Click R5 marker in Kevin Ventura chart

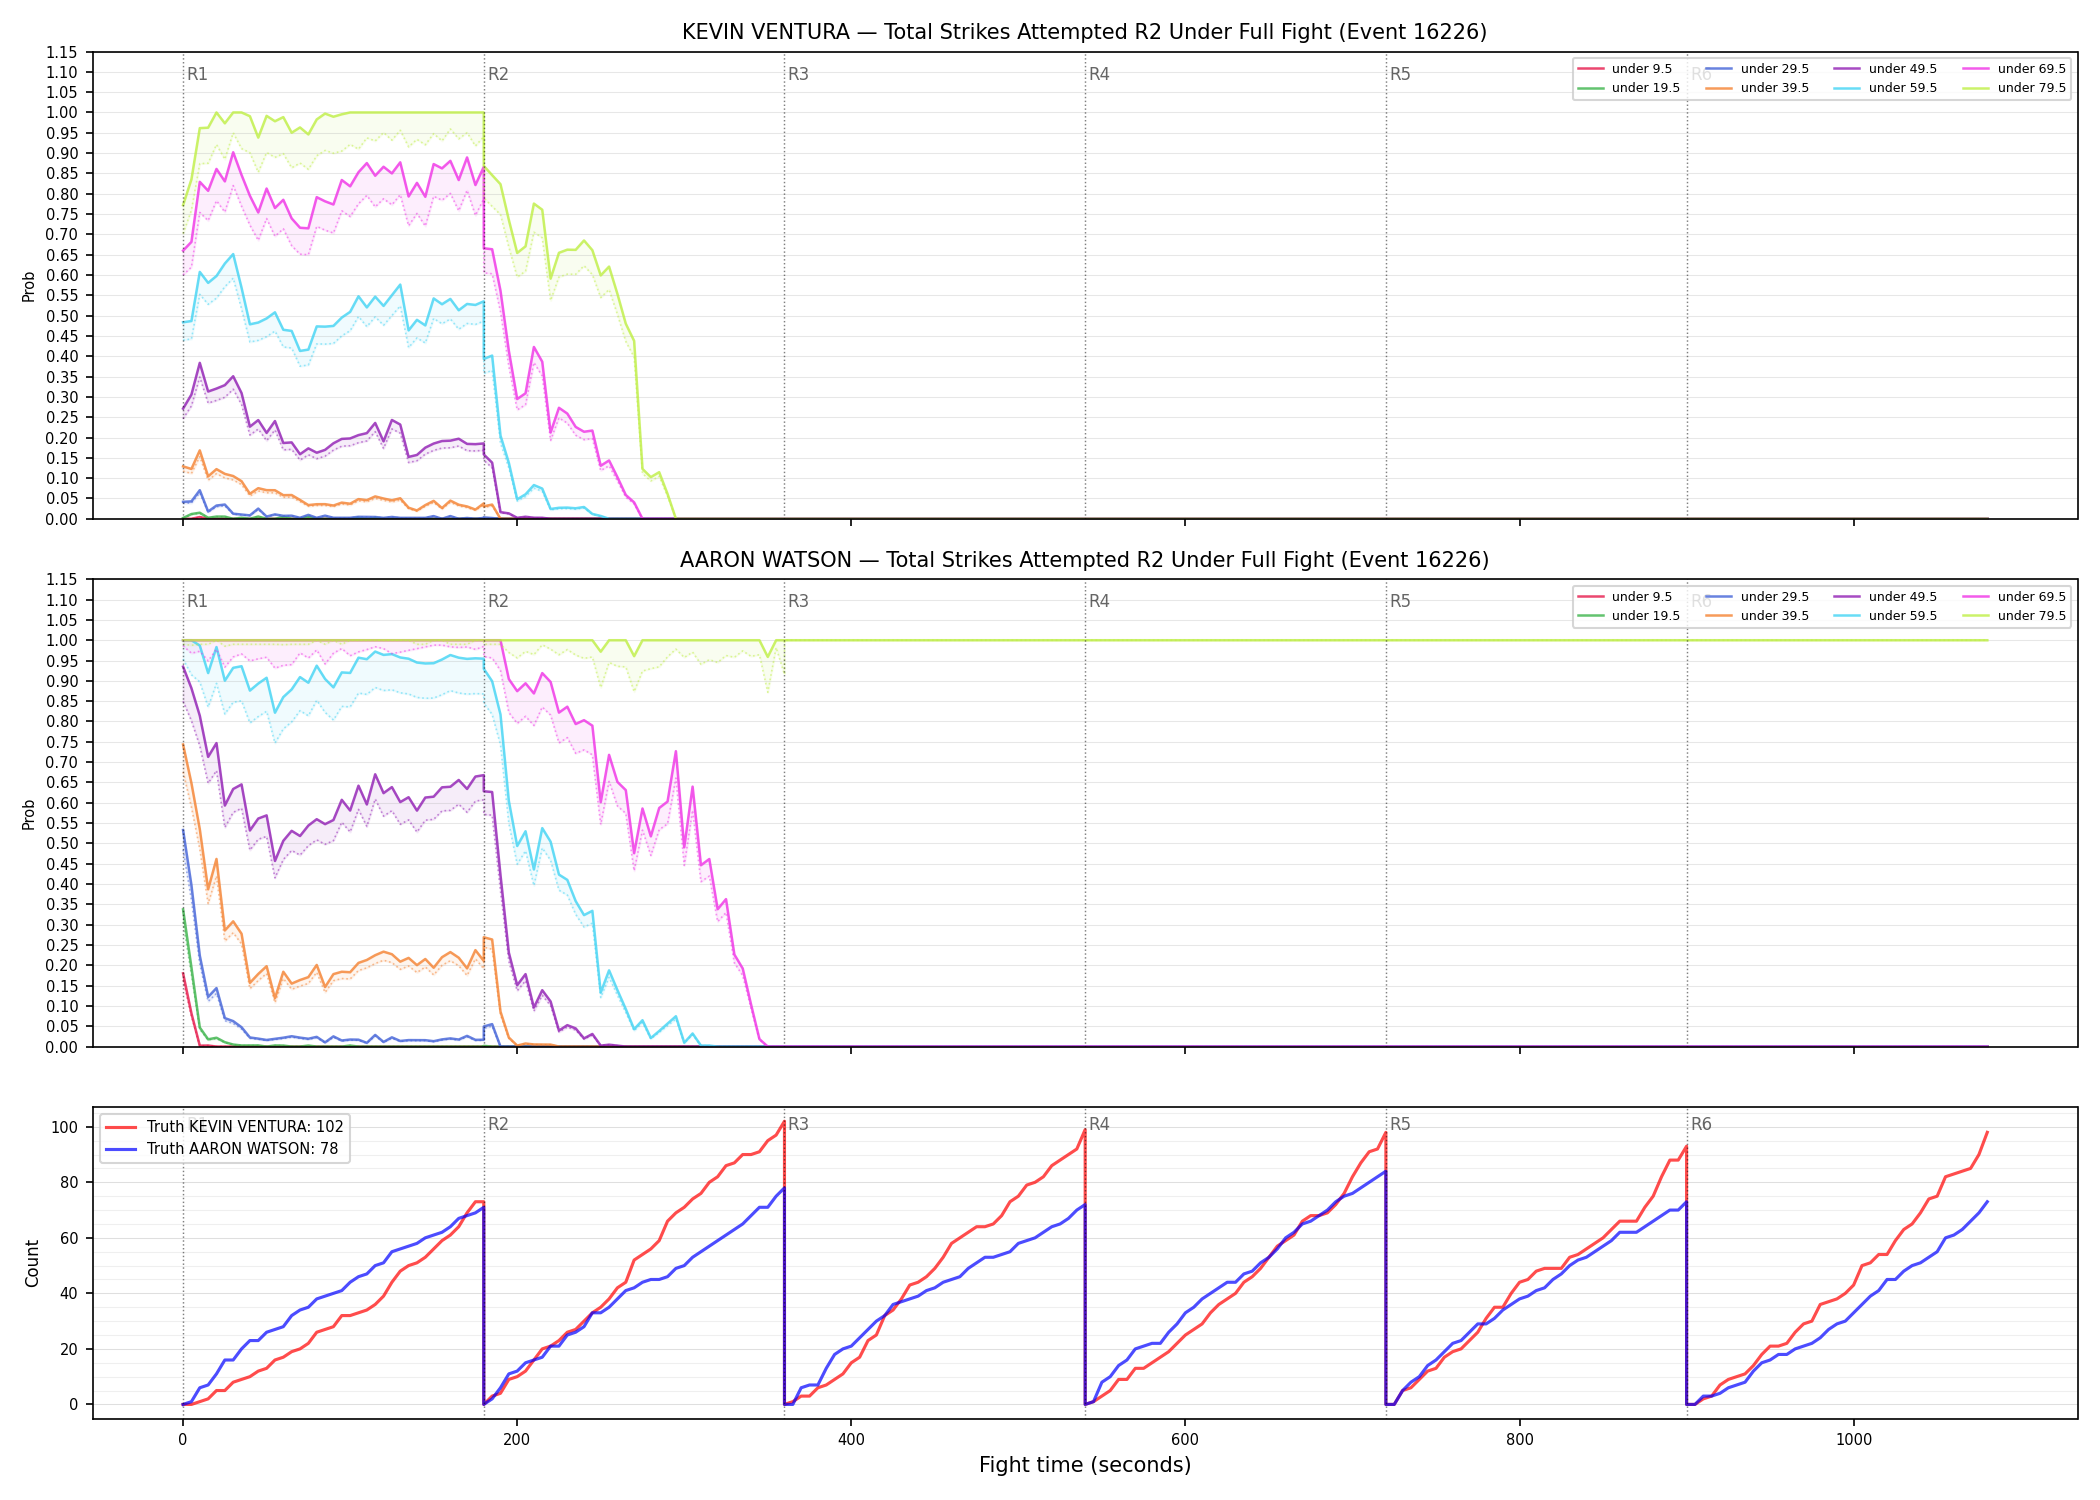coord(1400,74)
